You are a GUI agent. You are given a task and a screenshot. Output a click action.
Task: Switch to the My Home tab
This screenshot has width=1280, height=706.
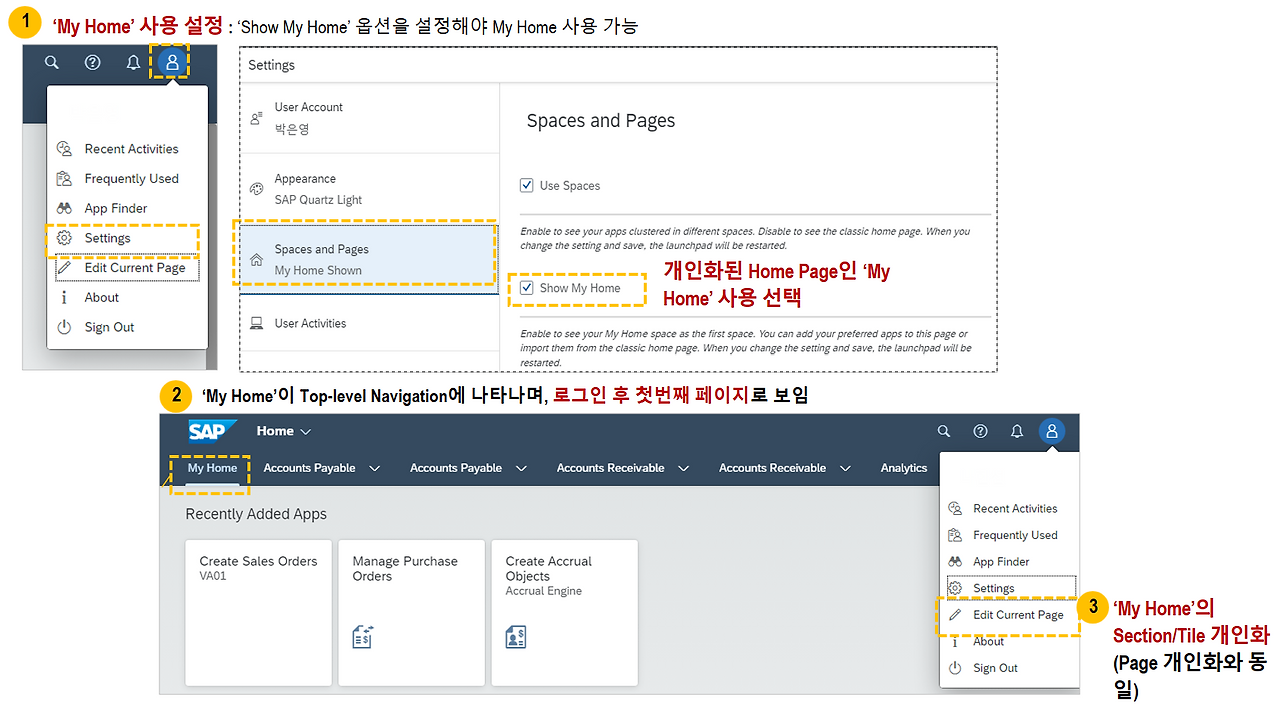(210, 467)
